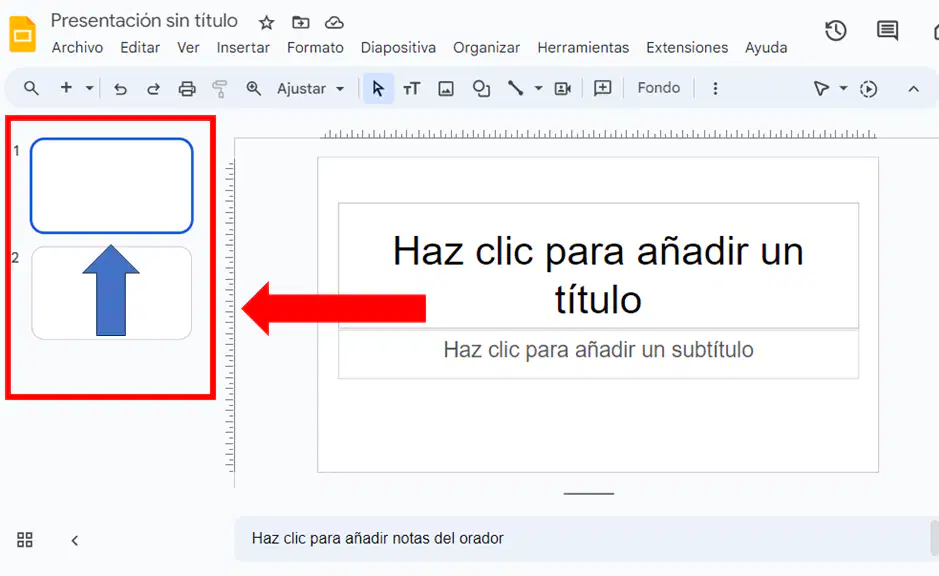Rename the title 'Presentación sin título'
The width and height of the screenshot is (939, 576).
144,21
